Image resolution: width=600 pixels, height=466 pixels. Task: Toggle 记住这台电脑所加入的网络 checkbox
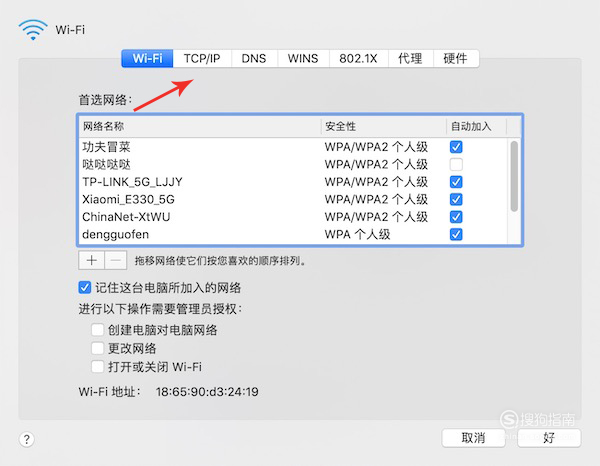(x=85, y=287)
